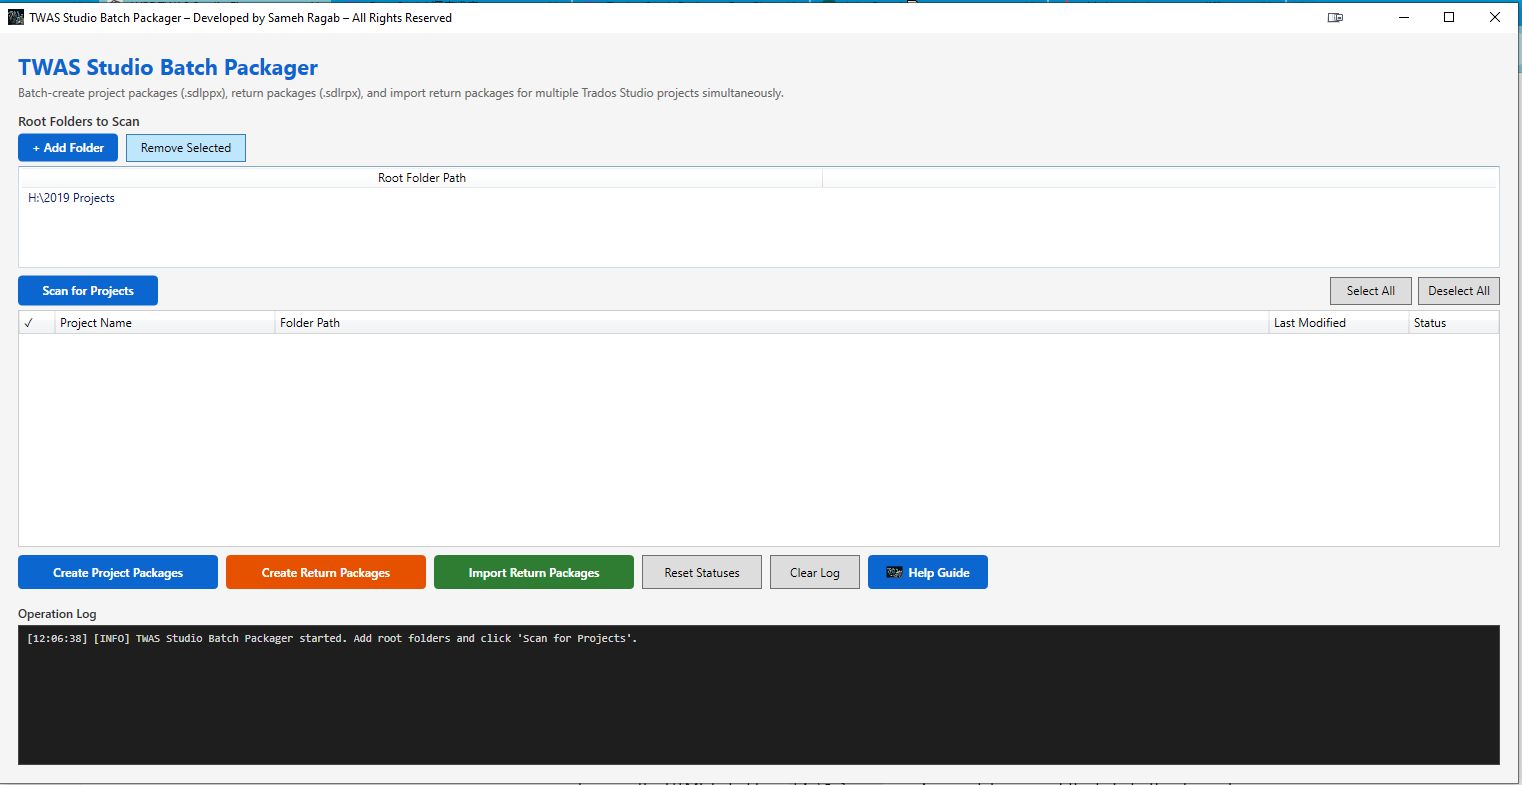Scan for Projects in listed folders
The image size is (1522, 785).
[87, 290]
